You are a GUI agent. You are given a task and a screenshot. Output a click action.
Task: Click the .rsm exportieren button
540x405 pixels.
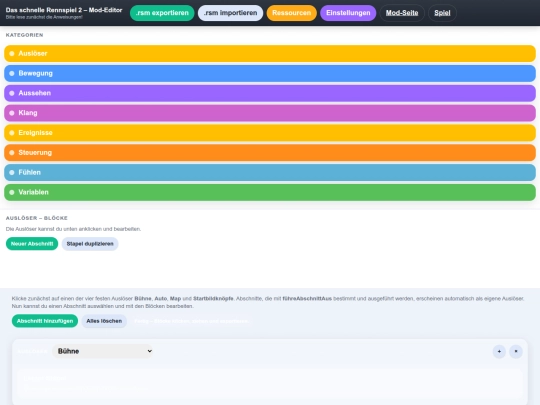[x=162, y=13]
